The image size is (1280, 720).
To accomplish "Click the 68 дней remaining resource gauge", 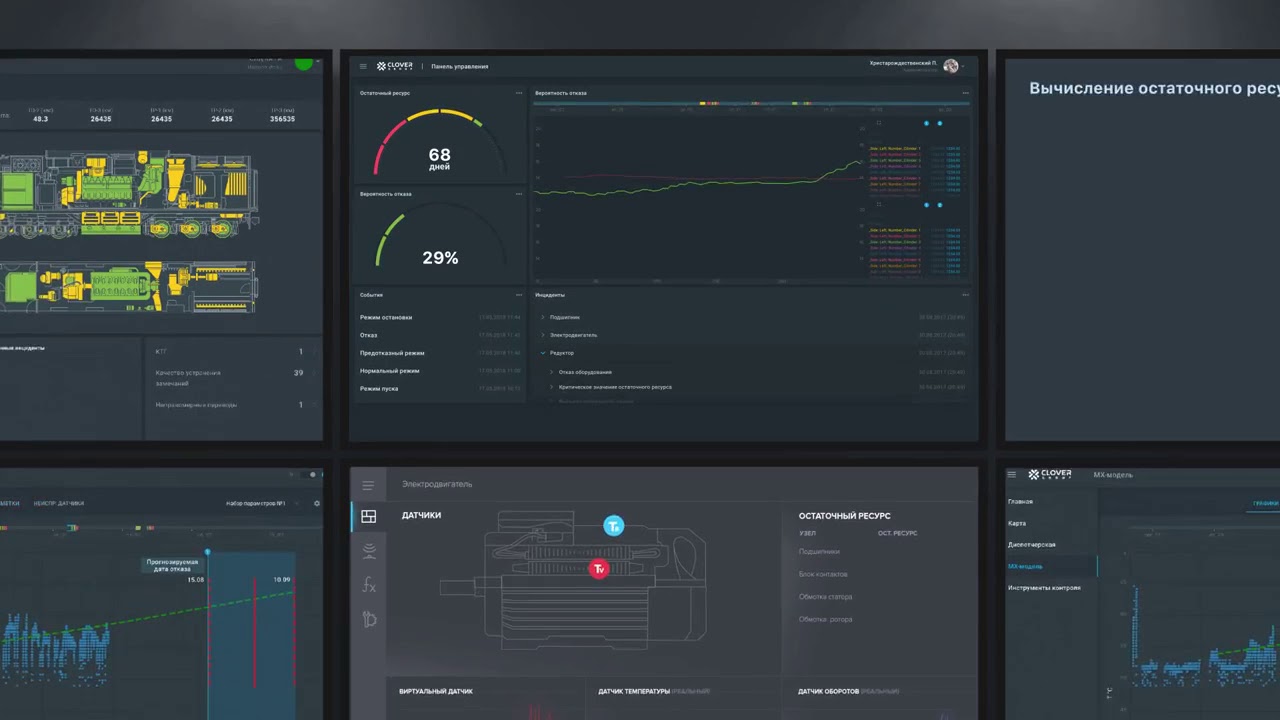I will (x=440, y=142).
